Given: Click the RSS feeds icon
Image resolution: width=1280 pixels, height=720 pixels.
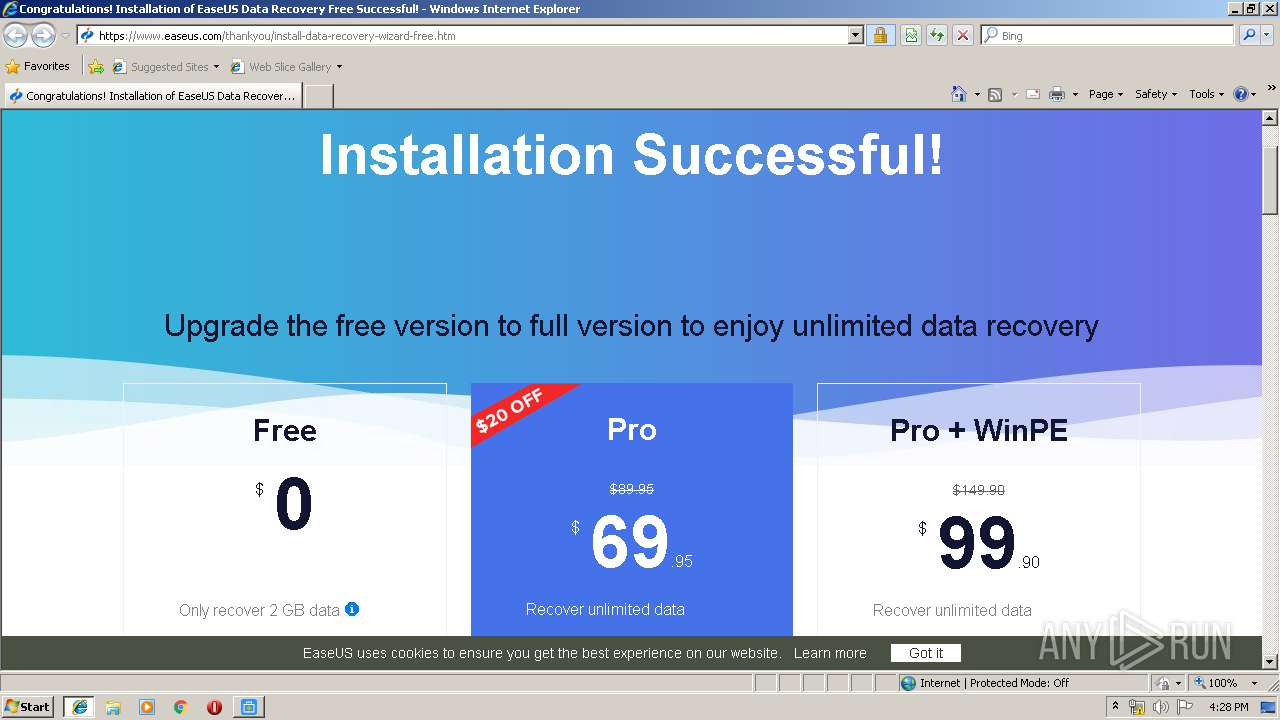Looking at the screenshot, I should 995,94.
